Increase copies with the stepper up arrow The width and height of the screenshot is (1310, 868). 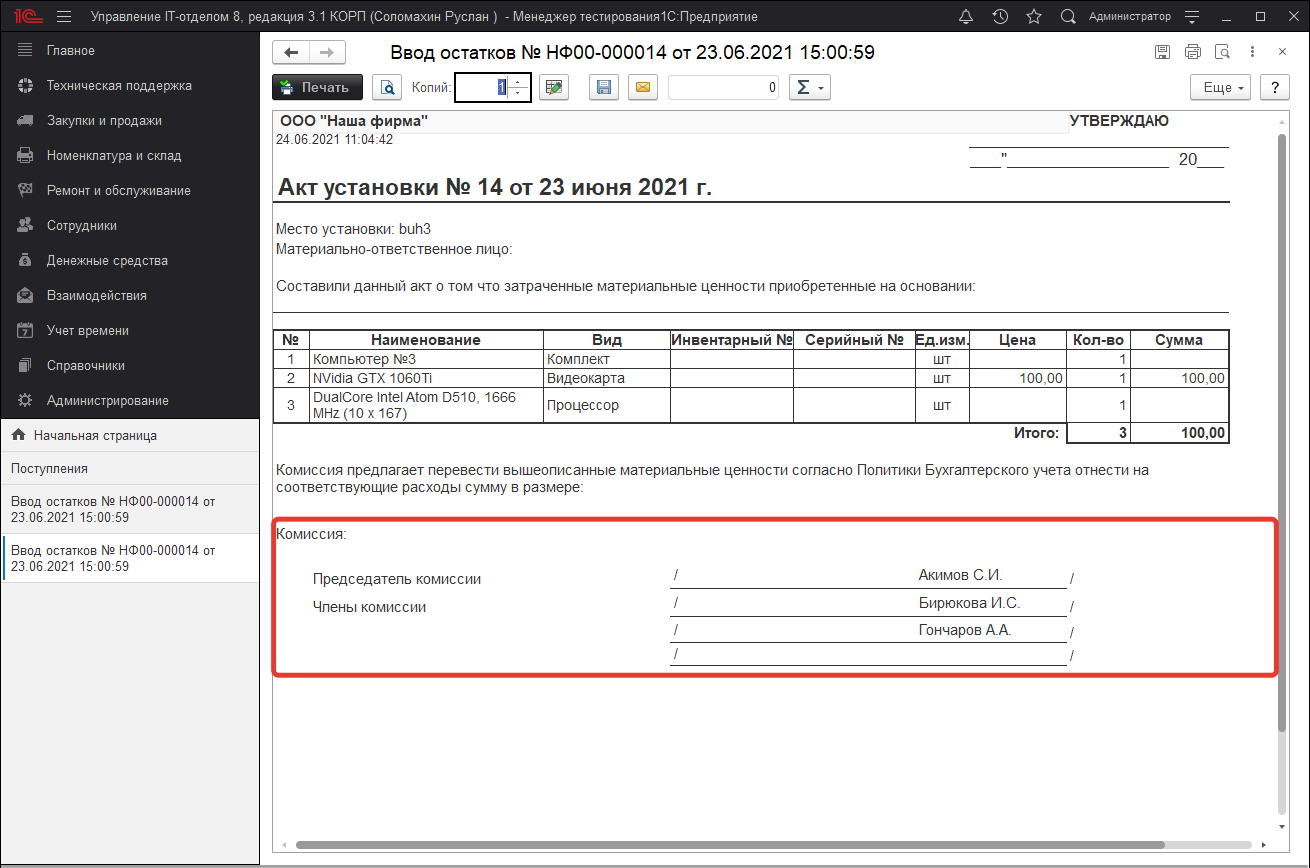pyautogui.click(x=517, y=82)
